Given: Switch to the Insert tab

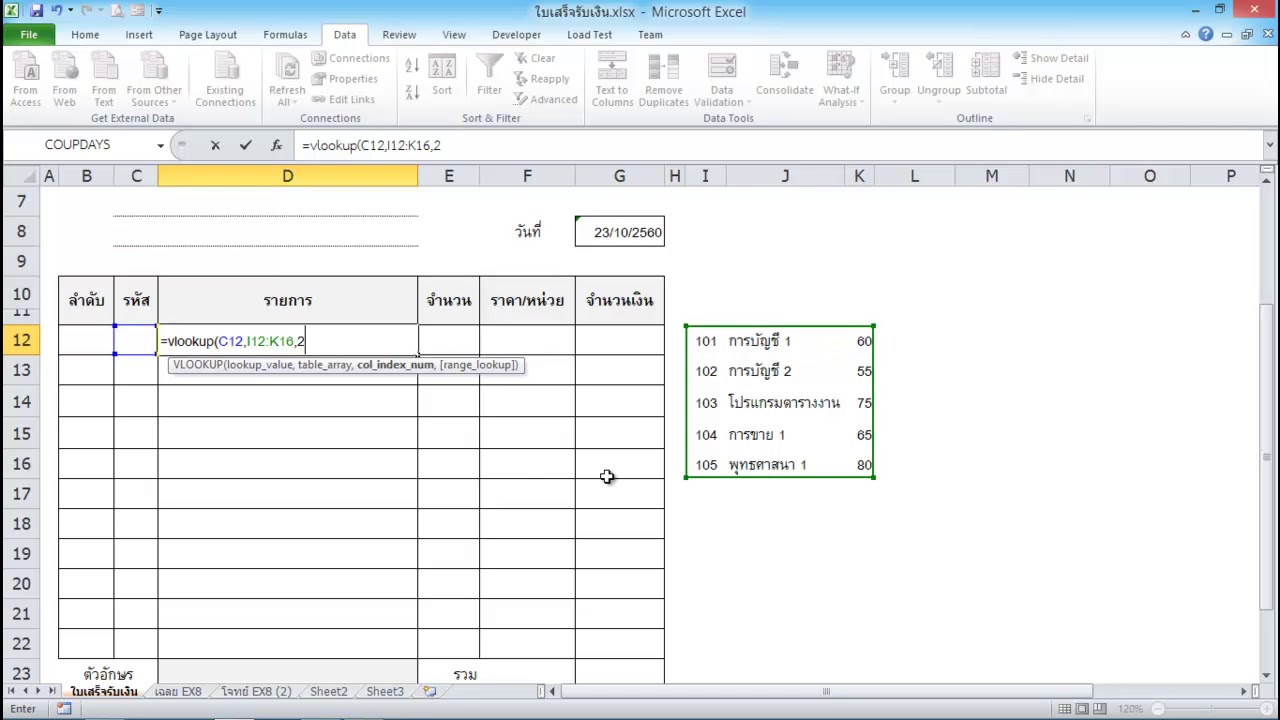Looking at the screenshot, I should 139,34.
